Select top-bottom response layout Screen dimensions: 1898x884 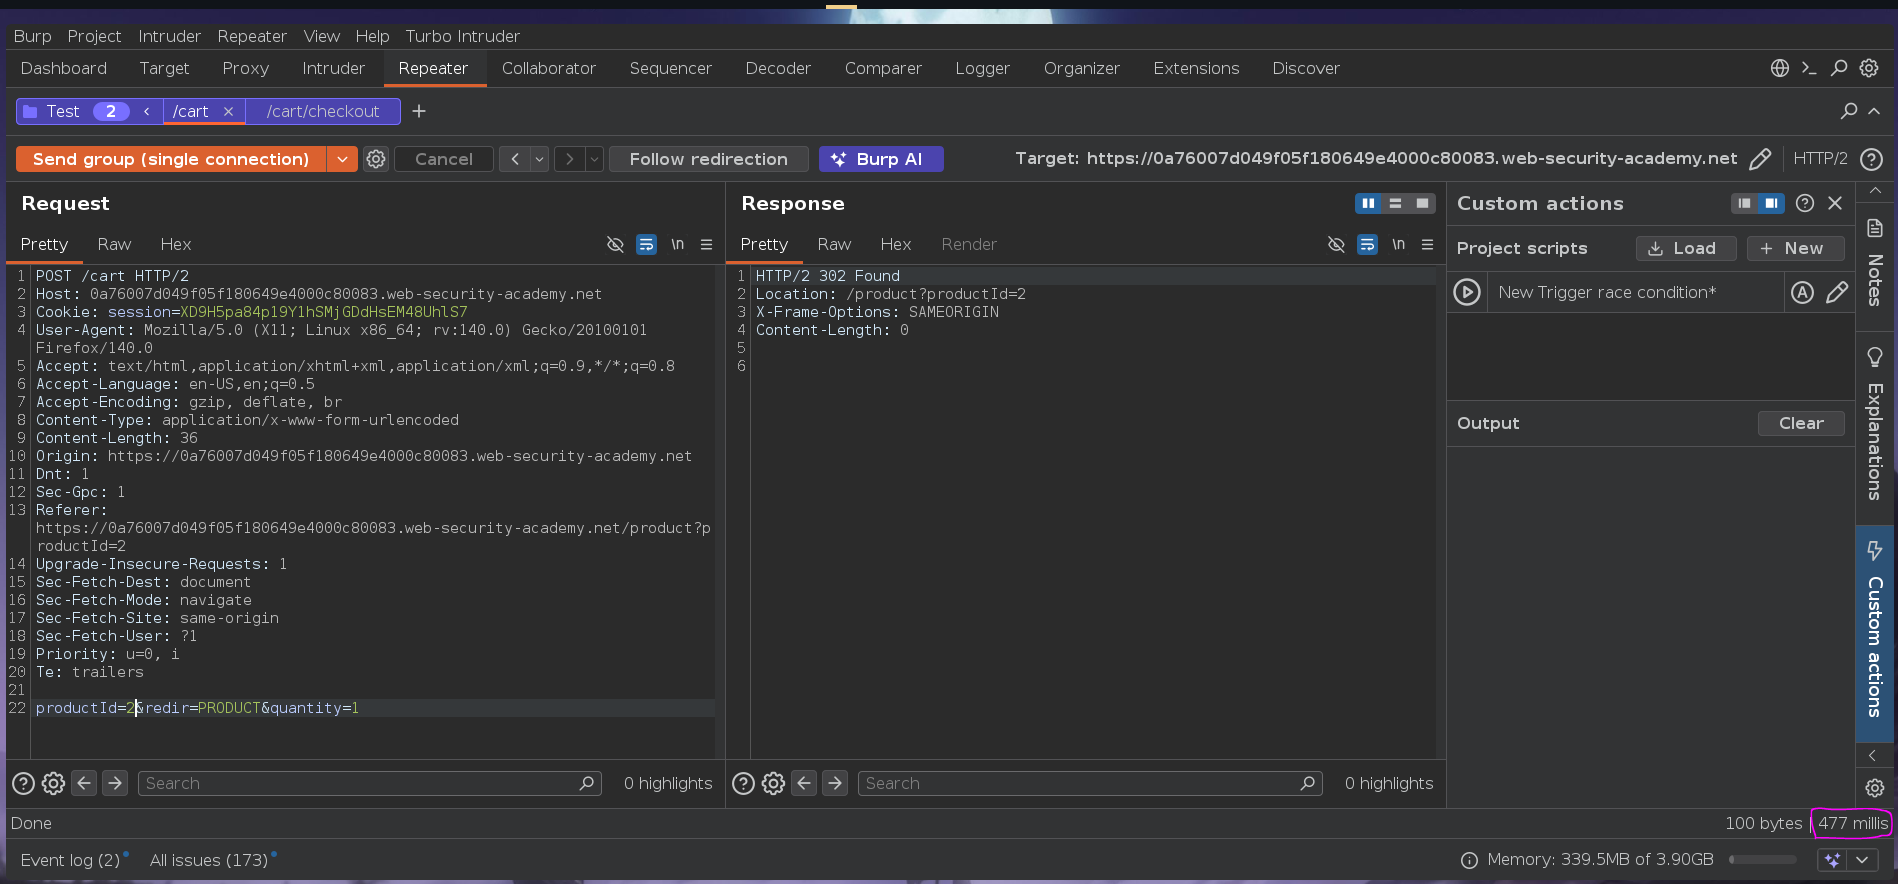(1395, 203)
